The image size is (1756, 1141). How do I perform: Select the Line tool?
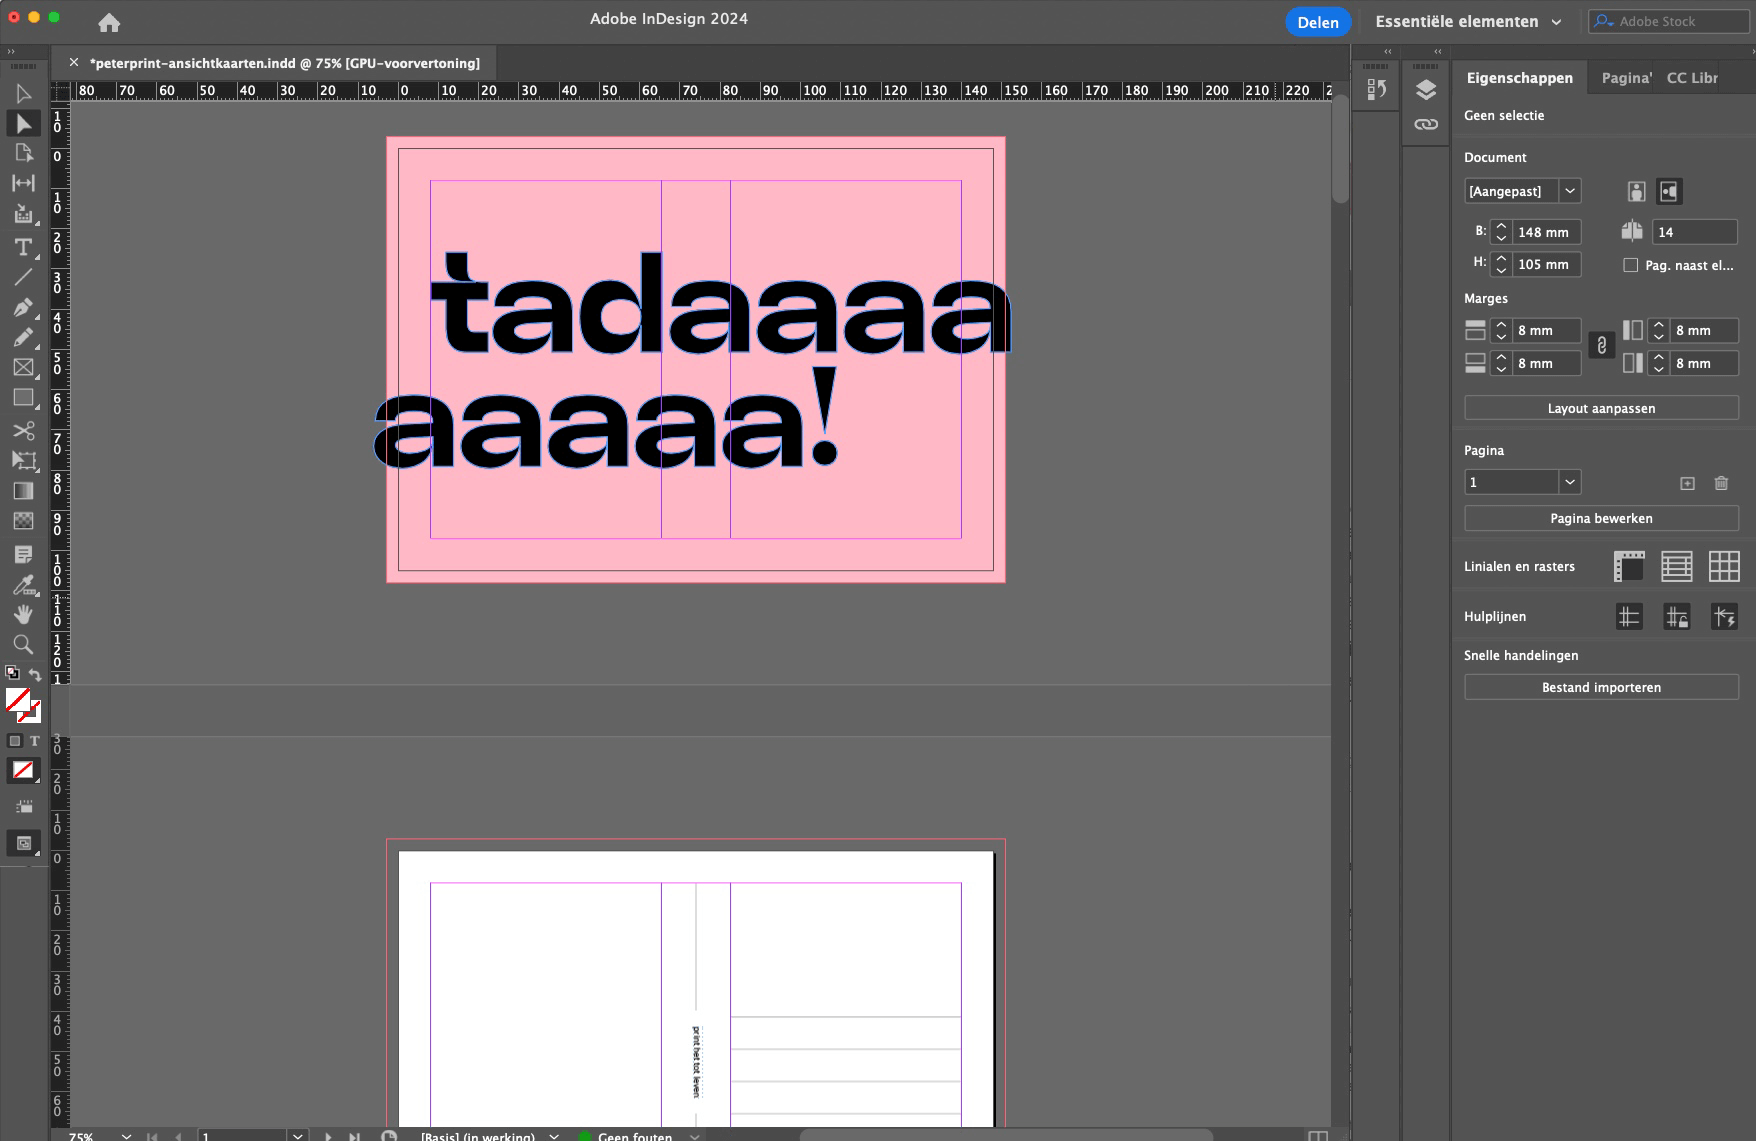(x=22, y=278)
